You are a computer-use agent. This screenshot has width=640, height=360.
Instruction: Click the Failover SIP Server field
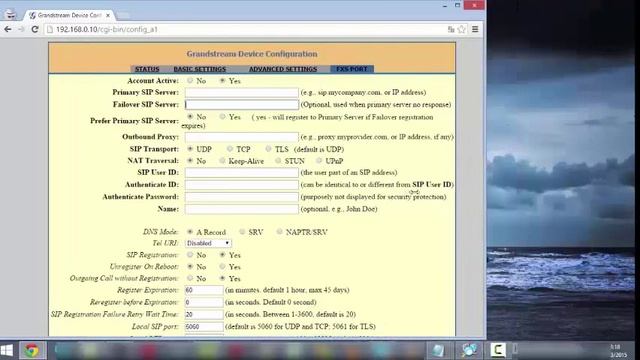242,104
